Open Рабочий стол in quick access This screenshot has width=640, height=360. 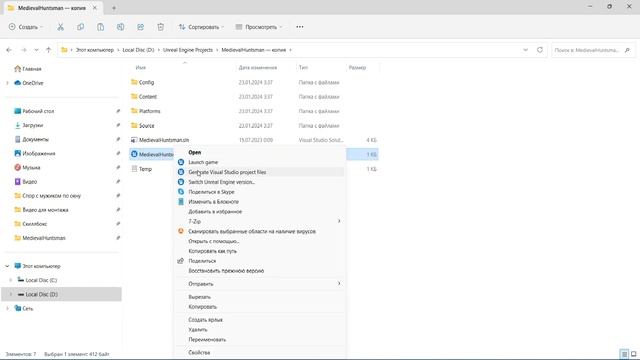coord(38,111)
